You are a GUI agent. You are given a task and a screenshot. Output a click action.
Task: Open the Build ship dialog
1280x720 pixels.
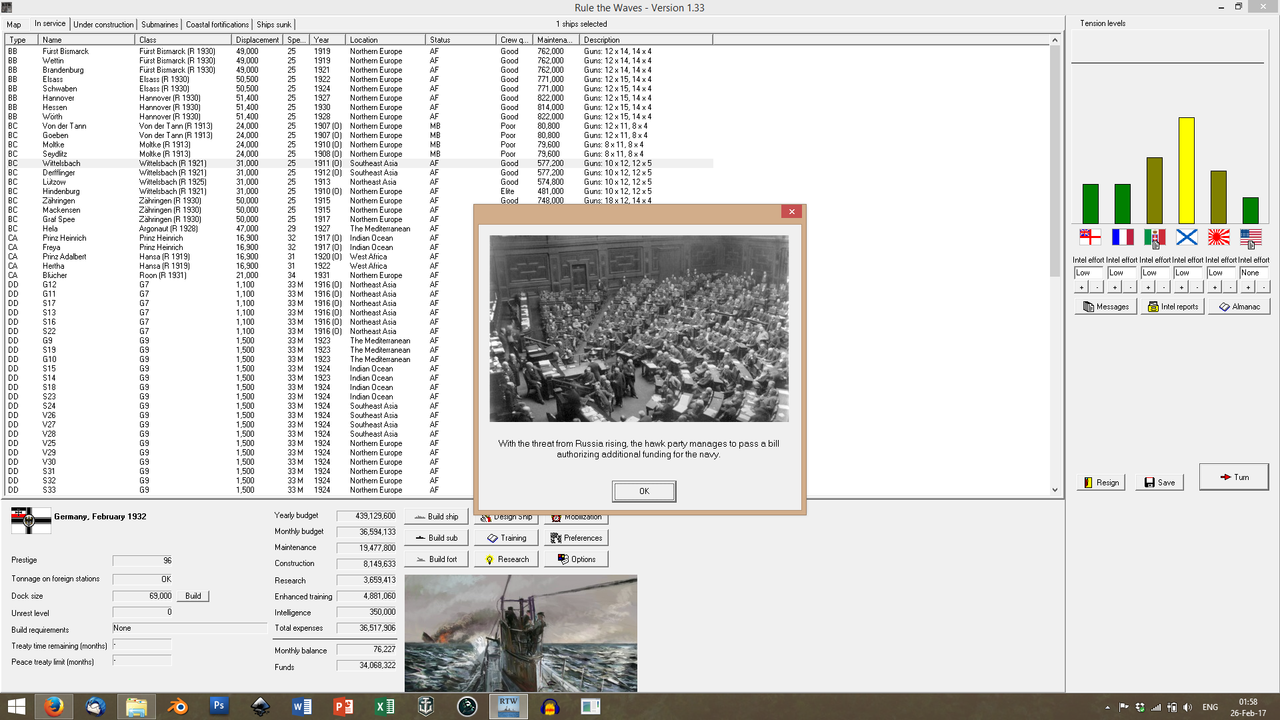pyautogui.click(x=436, y=516)
